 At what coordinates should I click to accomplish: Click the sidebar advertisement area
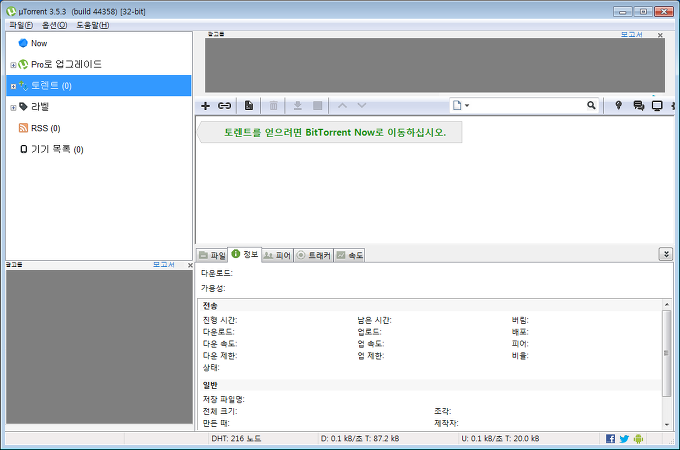[99, 347]
